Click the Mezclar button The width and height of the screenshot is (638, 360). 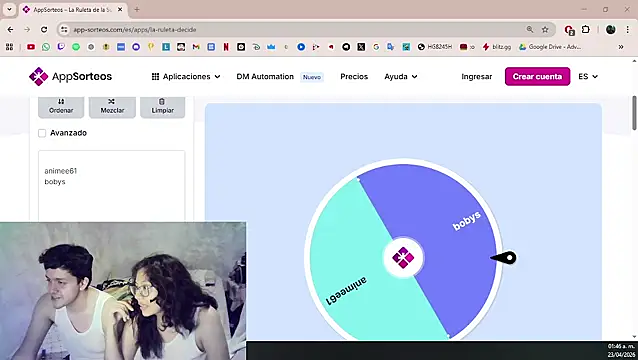pyautogui.click(x=112, y=107)
